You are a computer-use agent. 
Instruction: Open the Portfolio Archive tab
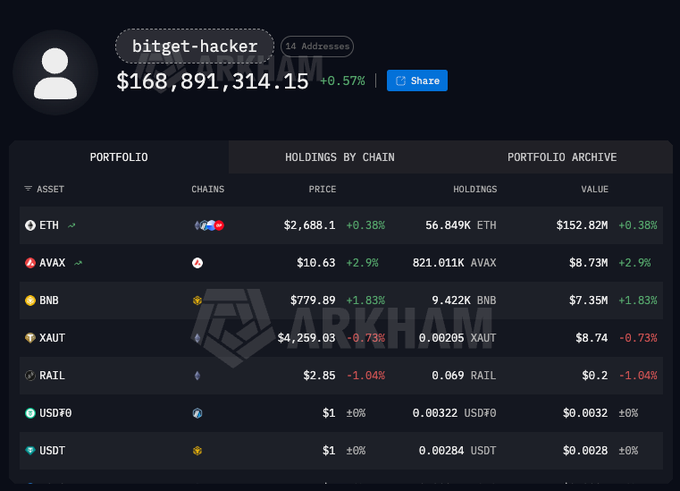pos(562,157)
